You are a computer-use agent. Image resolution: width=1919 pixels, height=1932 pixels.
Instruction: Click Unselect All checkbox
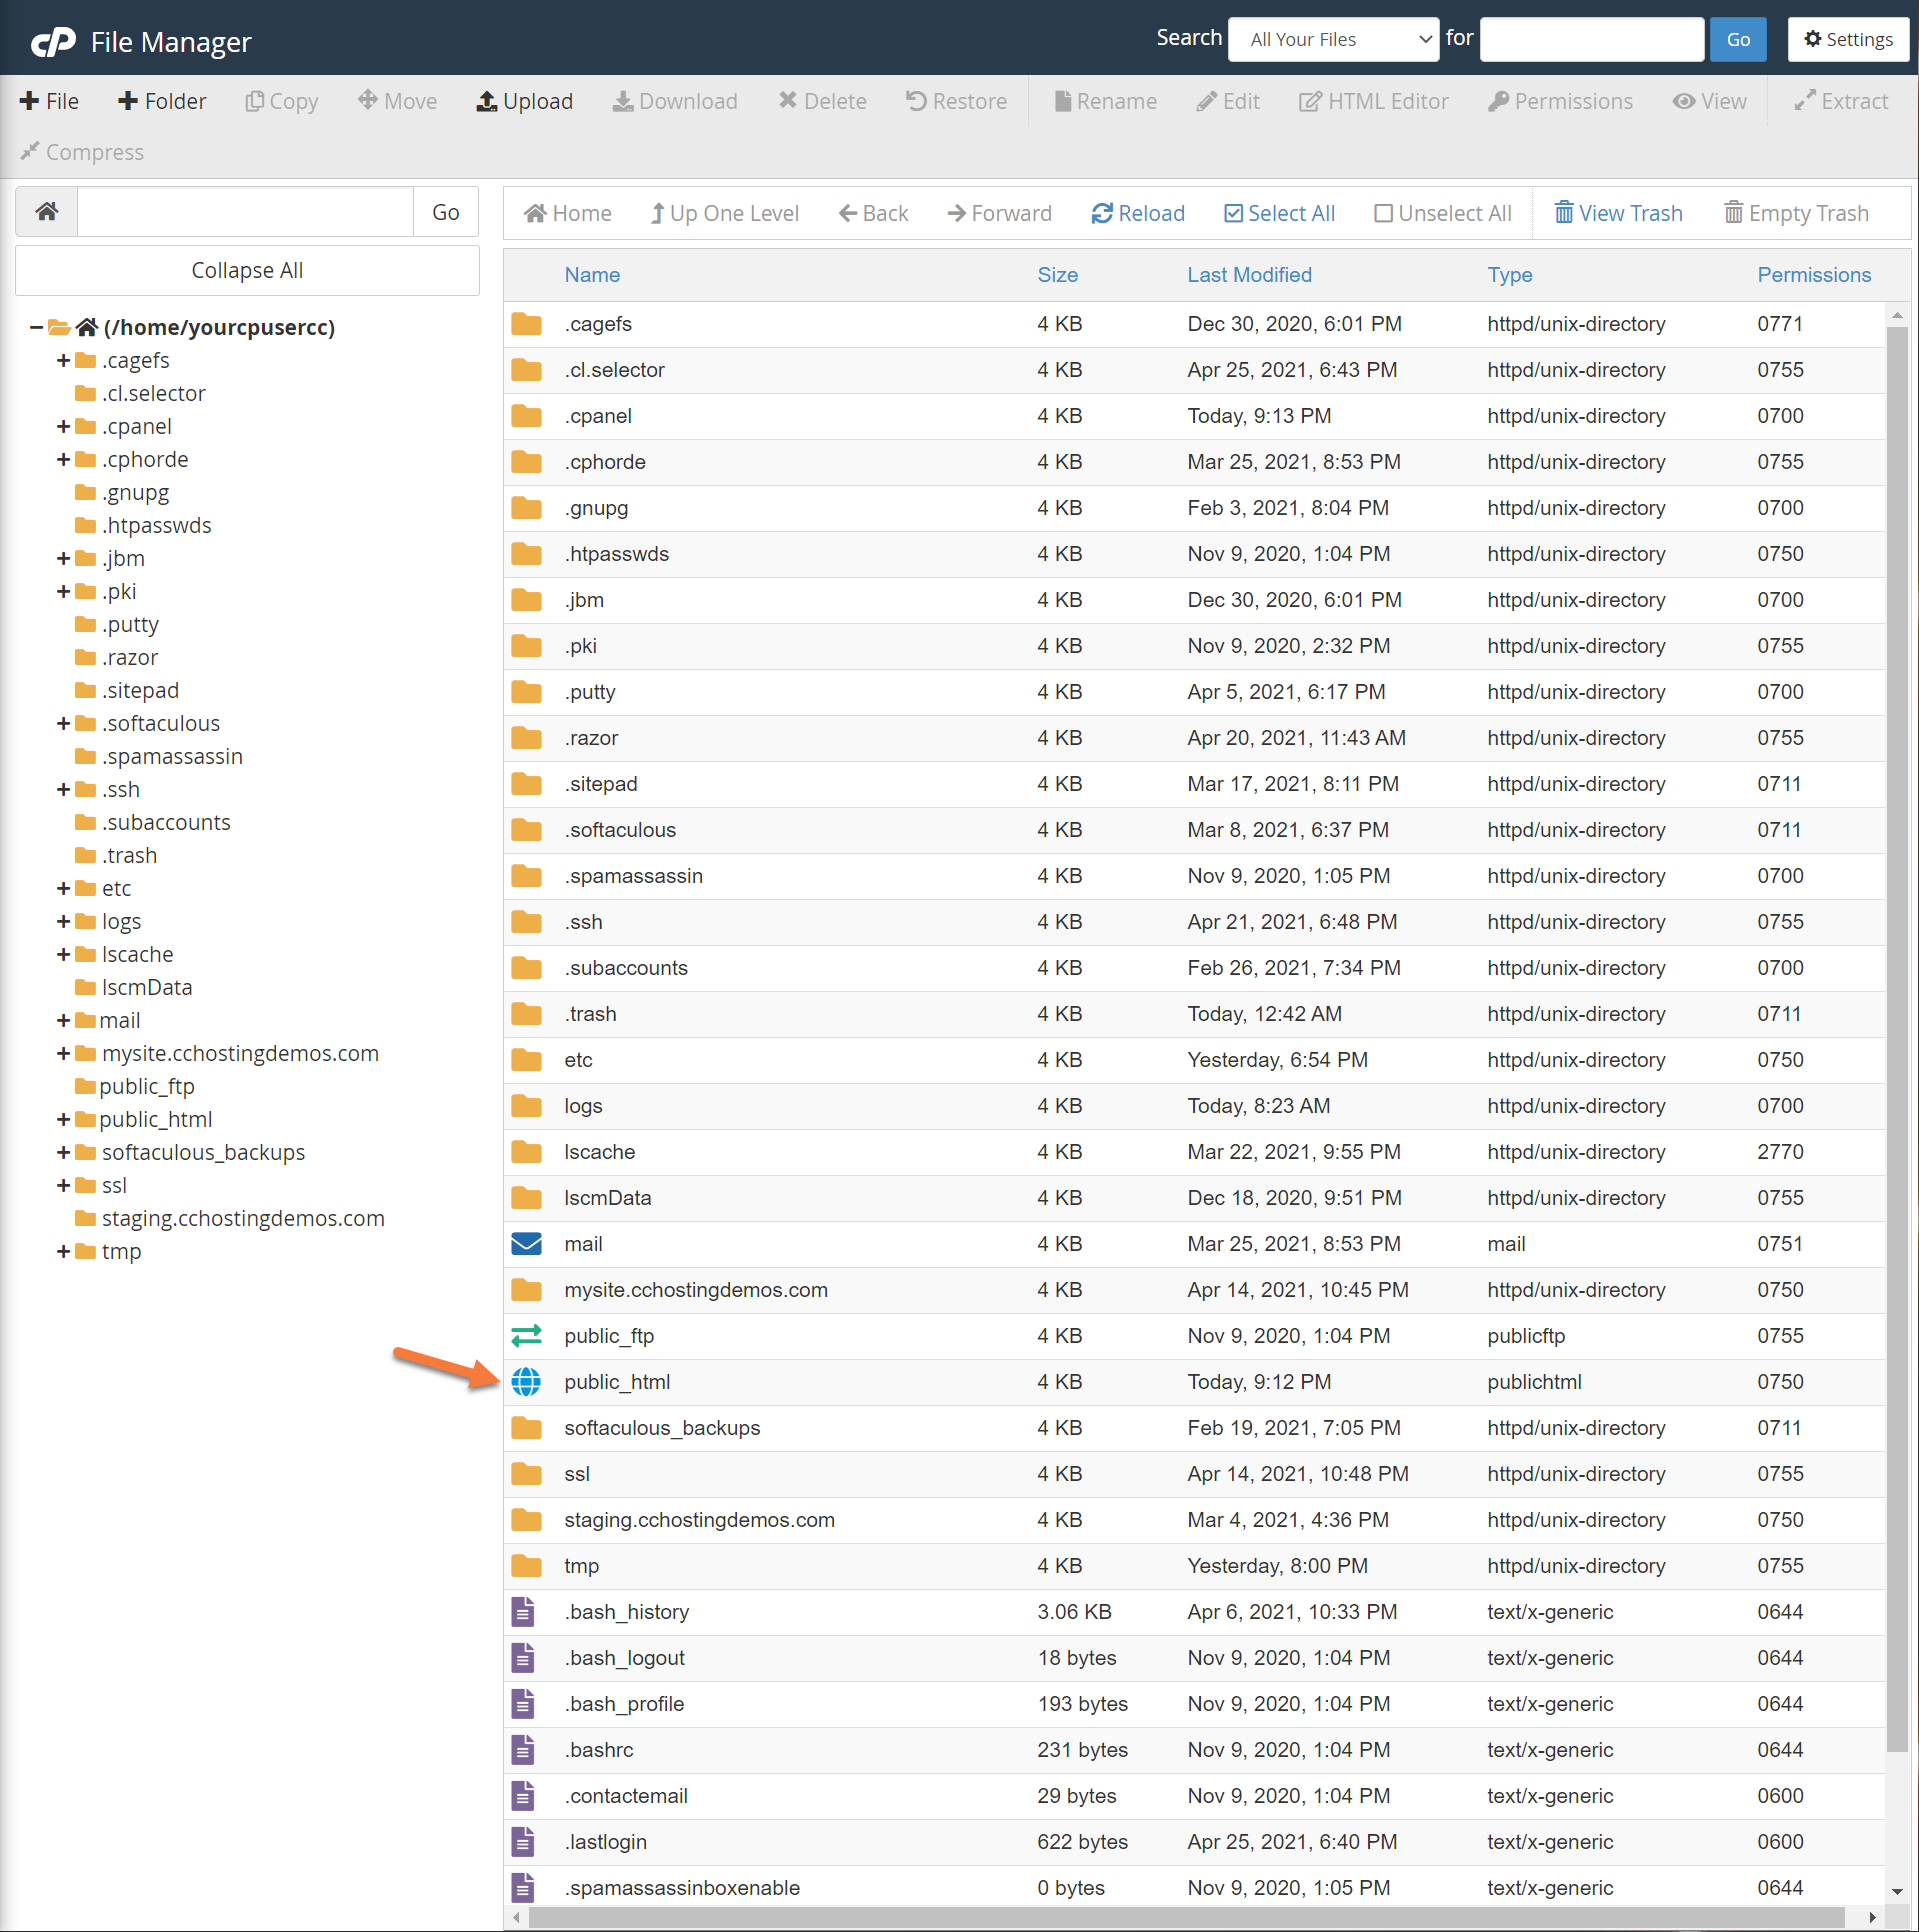tap(1442, 213)
